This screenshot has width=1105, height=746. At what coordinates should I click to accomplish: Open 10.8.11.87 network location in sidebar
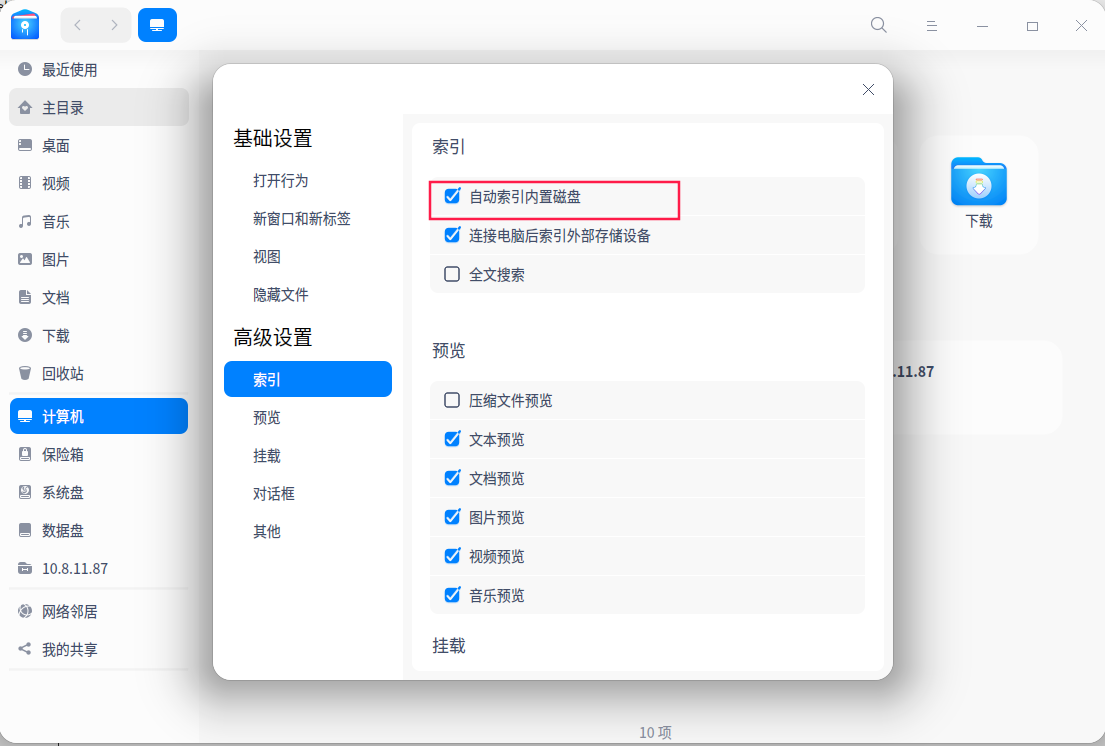74,568
